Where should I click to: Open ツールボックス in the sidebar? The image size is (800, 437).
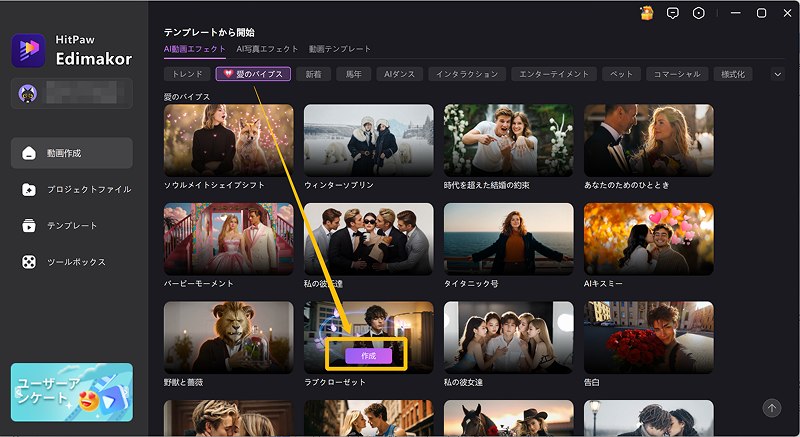pyautogui.click(x=72, y=262)
